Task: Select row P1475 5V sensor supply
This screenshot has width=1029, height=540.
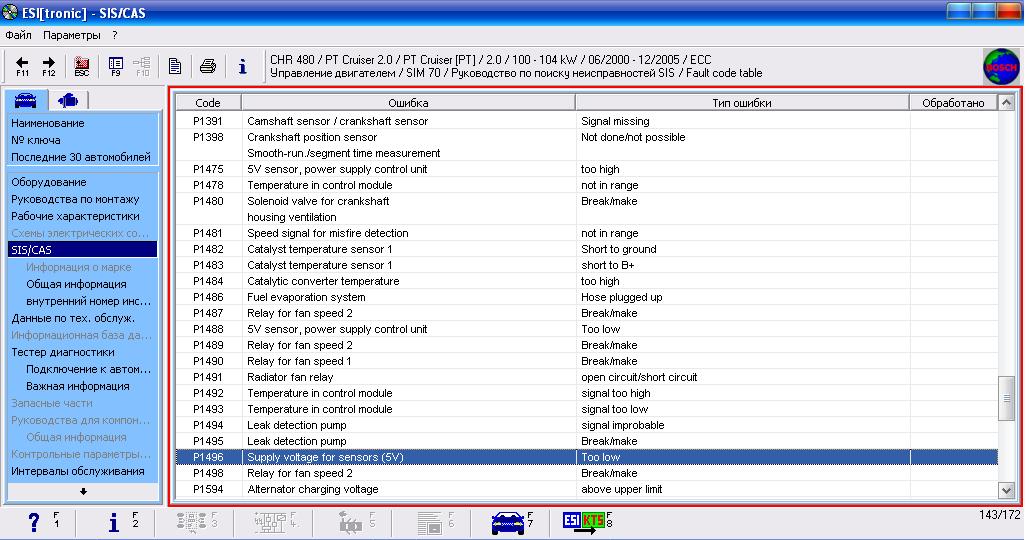Action: click(x=587, y=169)
